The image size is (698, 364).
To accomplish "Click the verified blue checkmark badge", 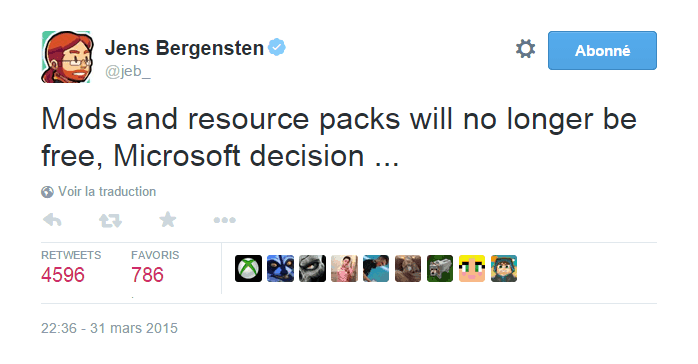I will (276, 47).
